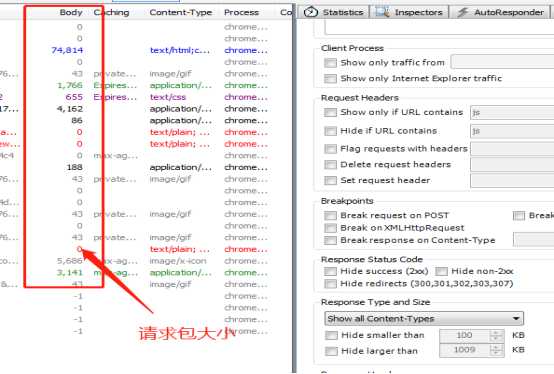Image resolution: width=554 pixels, height=374 pixels.
Task: Select the session with body 188
Action: [x=146, y=167]
